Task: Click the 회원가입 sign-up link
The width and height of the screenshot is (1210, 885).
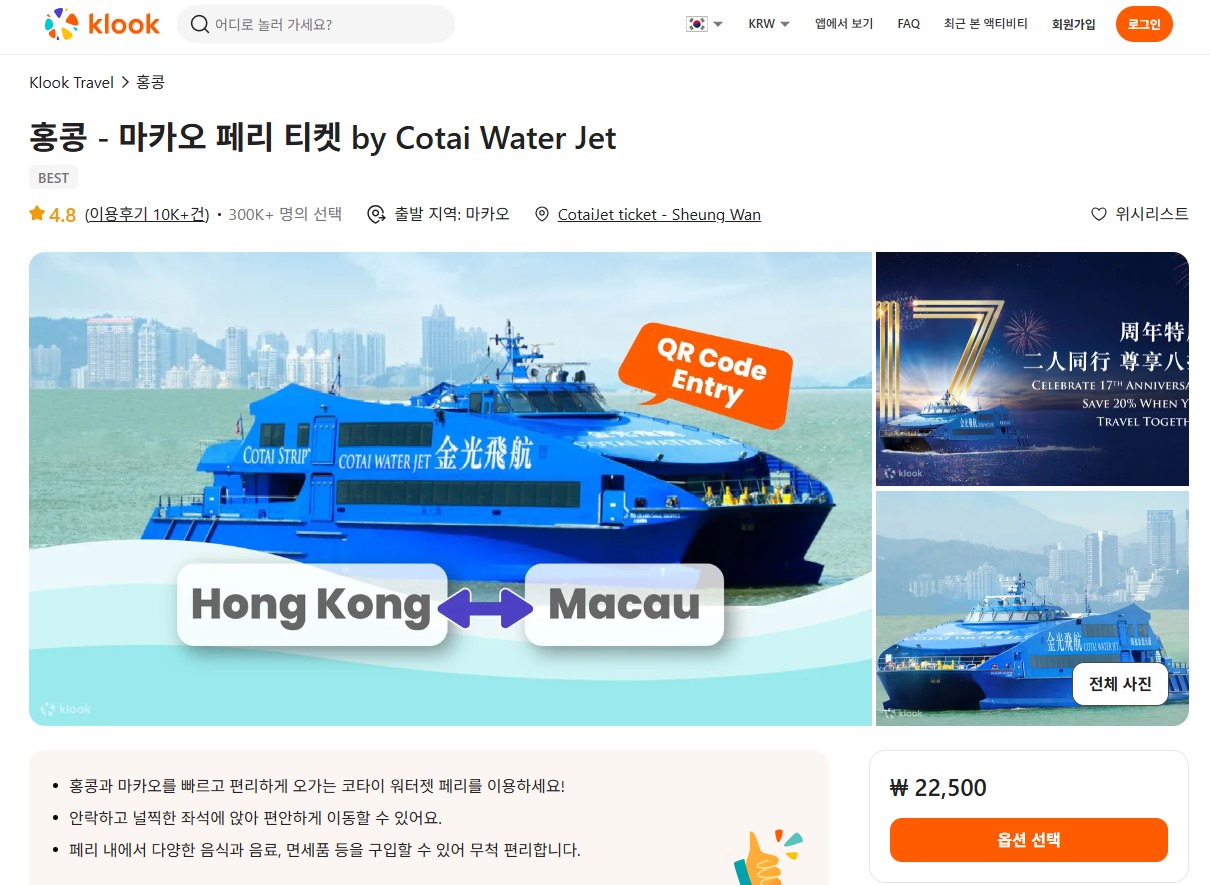Action: tap(1074, 24)
